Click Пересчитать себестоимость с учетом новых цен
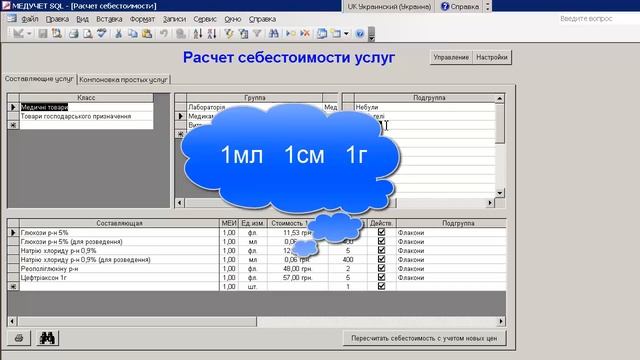The image size is (640, 360). 424,338
